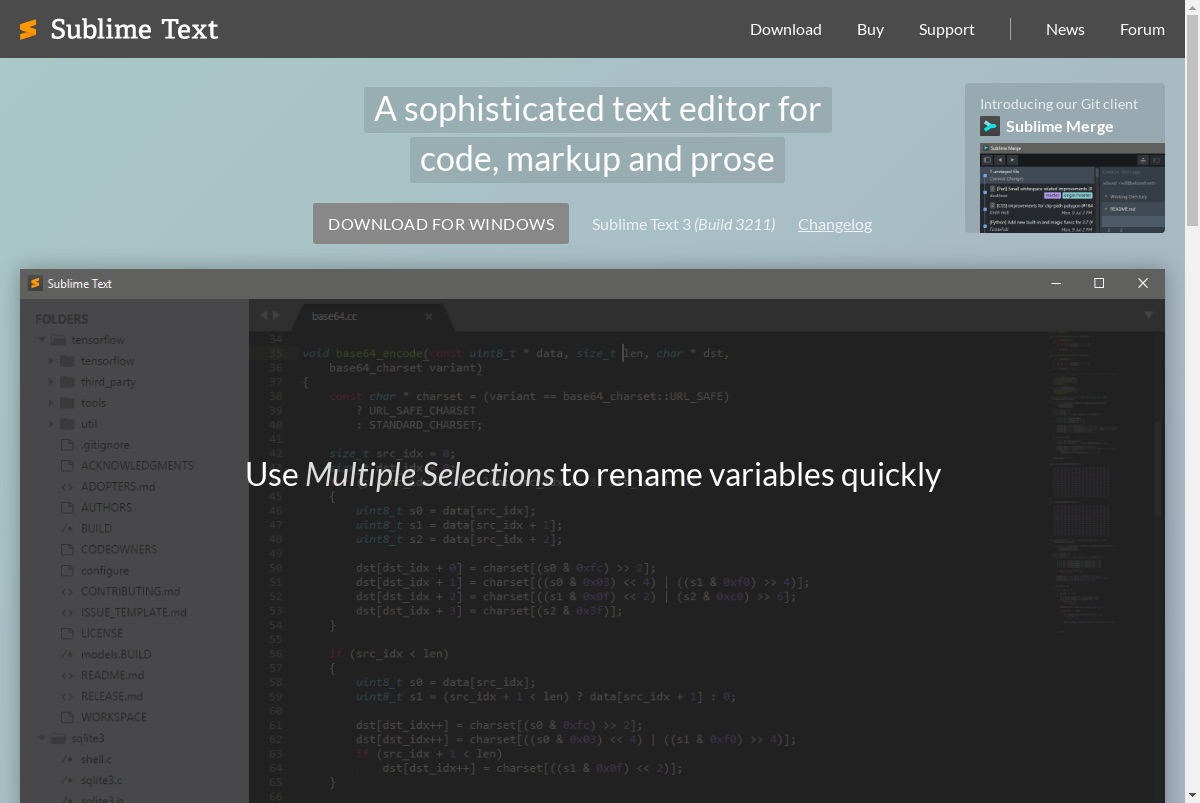Open the Changelog link
Viewport: 1200px width, 803px height.
click(835, 224)
